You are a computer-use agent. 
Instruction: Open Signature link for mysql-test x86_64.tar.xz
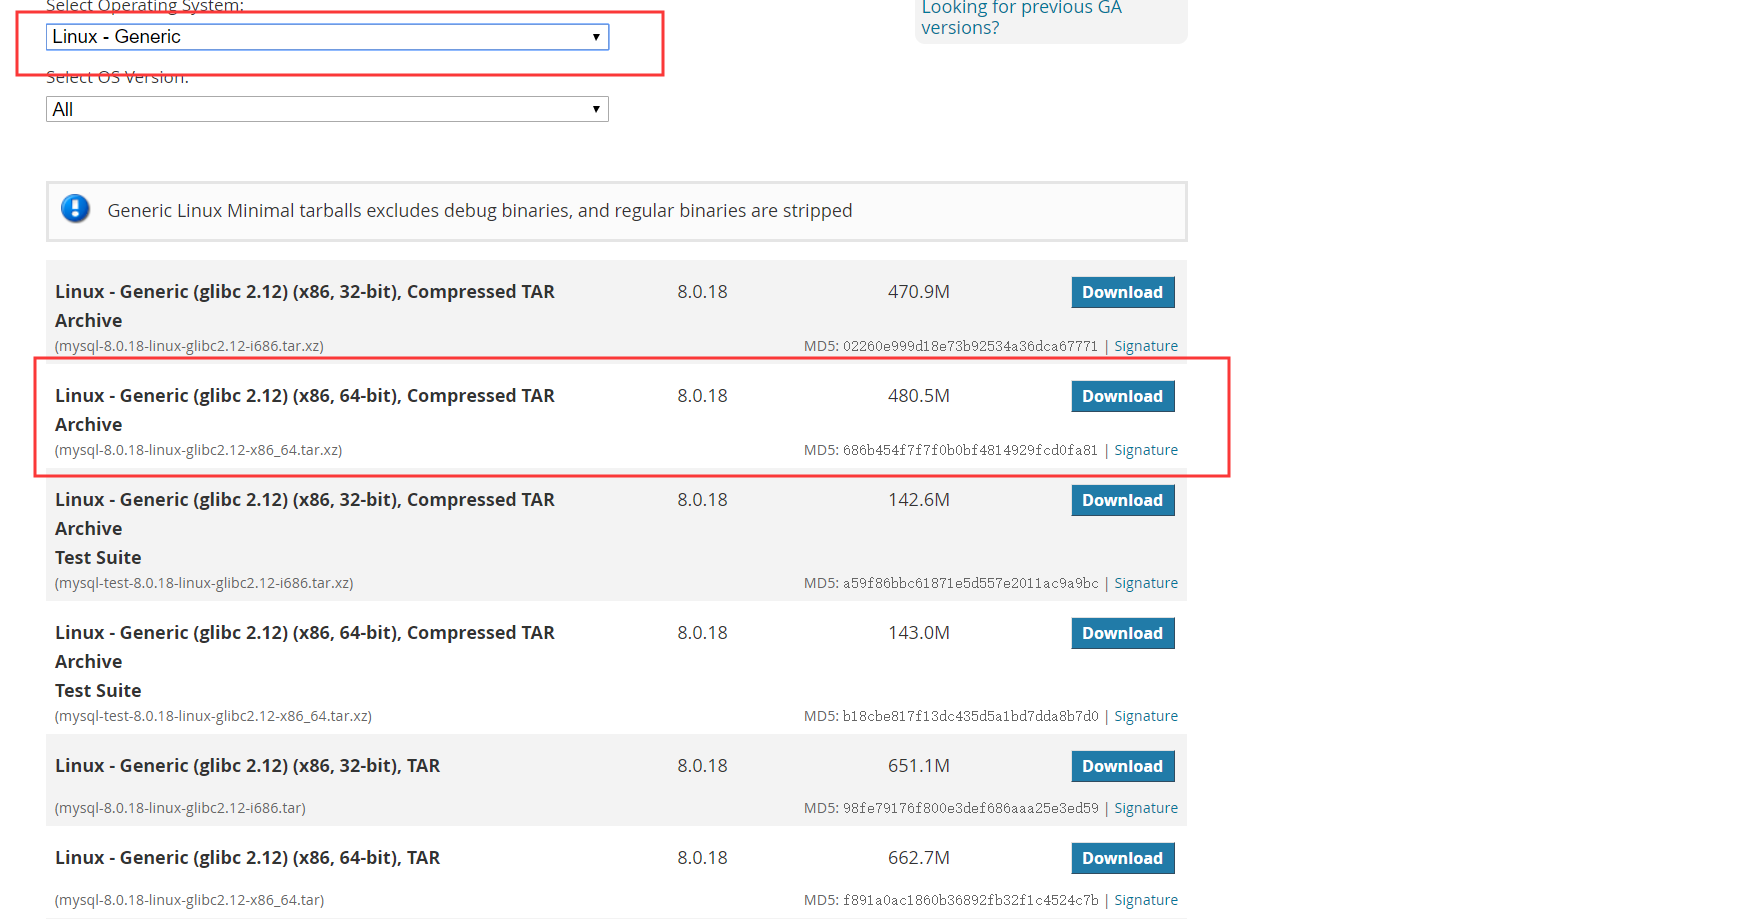[1146, 716]
